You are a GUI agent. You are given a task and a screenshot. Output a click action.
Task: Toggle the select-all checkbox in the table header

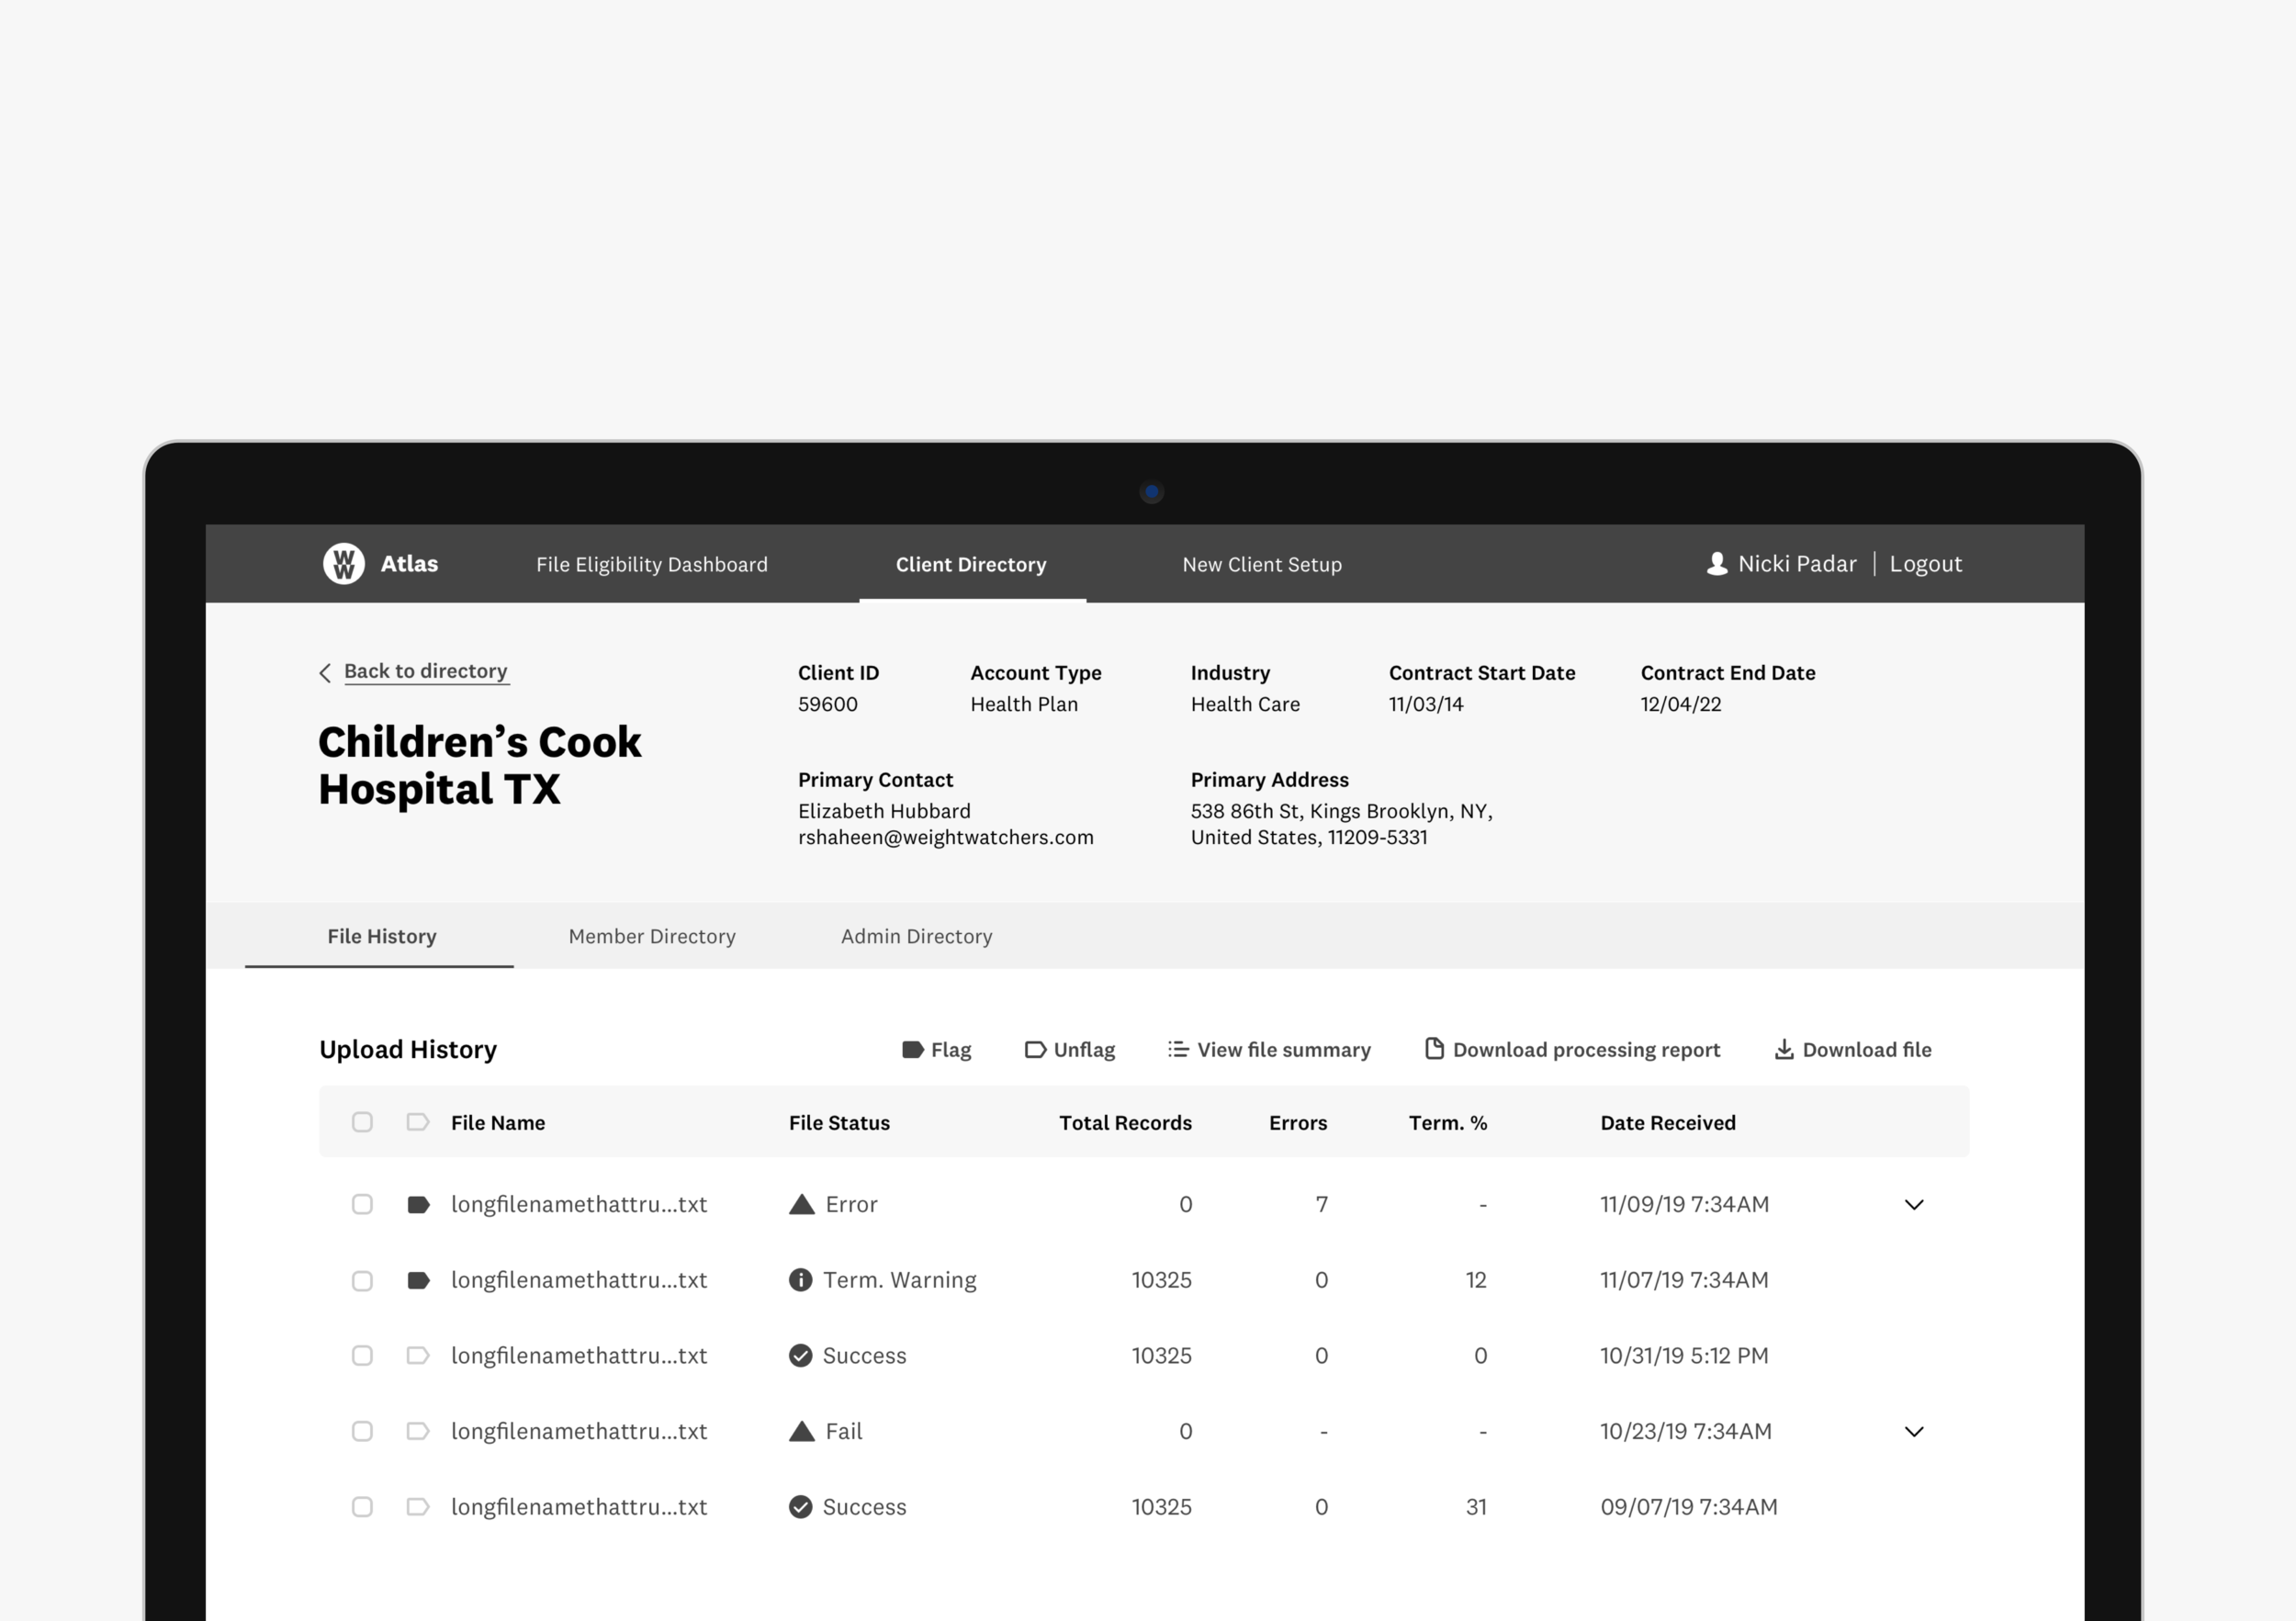[x=362, y=1122]
